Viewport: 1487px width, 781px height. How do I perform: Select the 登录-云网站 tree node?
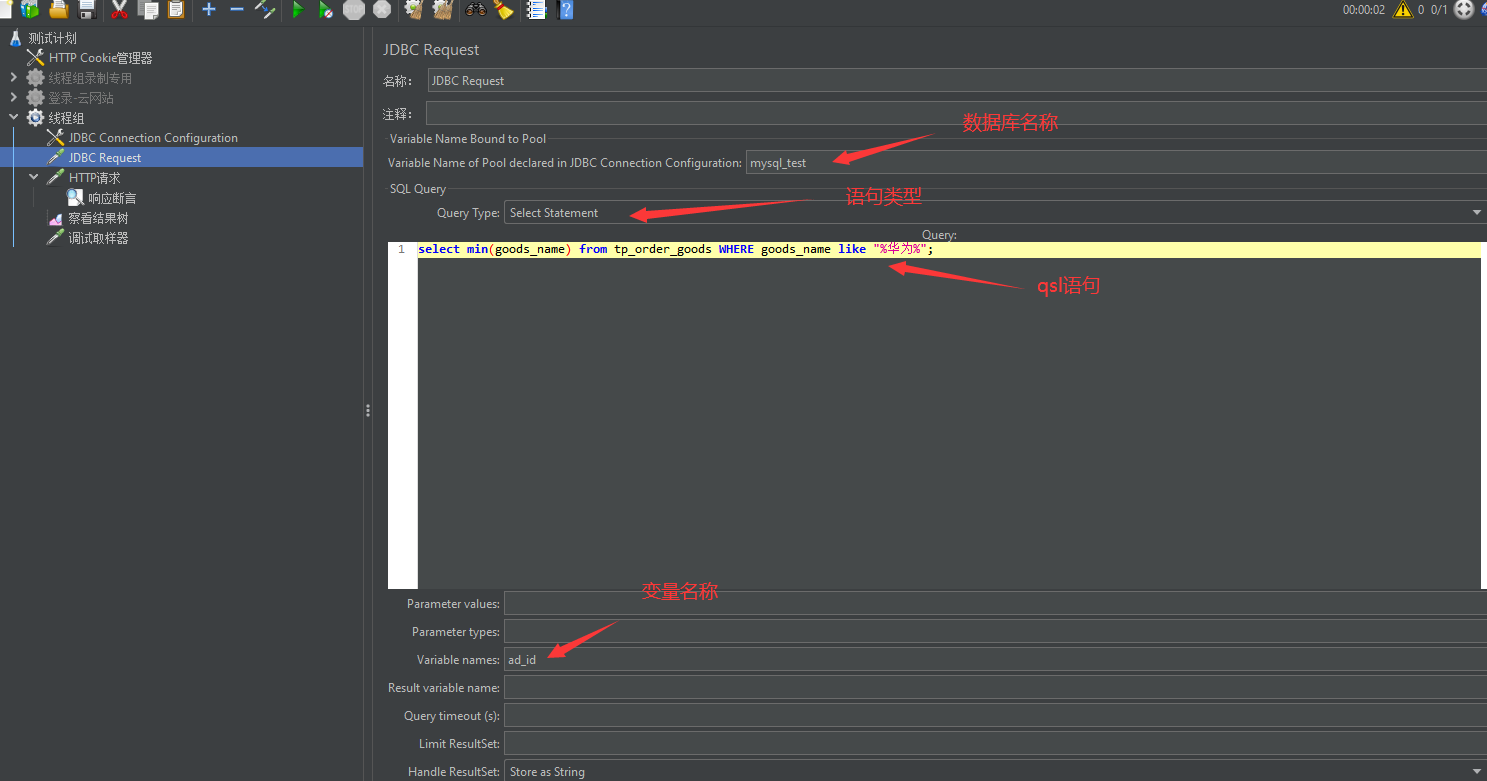pos(81,98)
